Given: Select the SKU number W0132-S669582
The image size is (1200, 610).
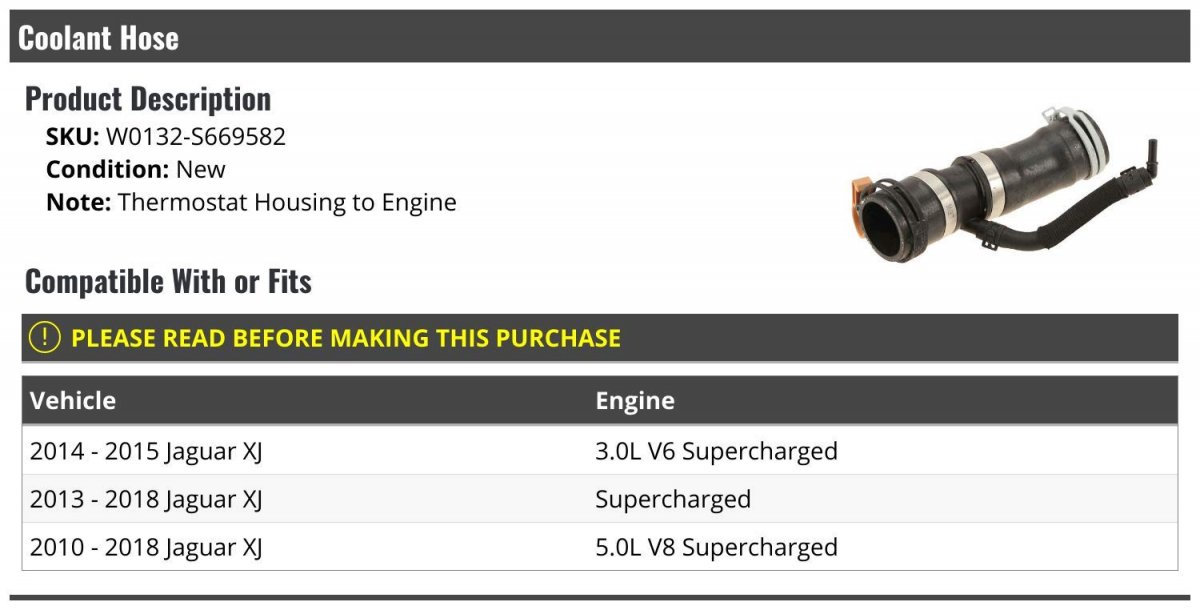Looking at the screenshot, I should 196,137.
